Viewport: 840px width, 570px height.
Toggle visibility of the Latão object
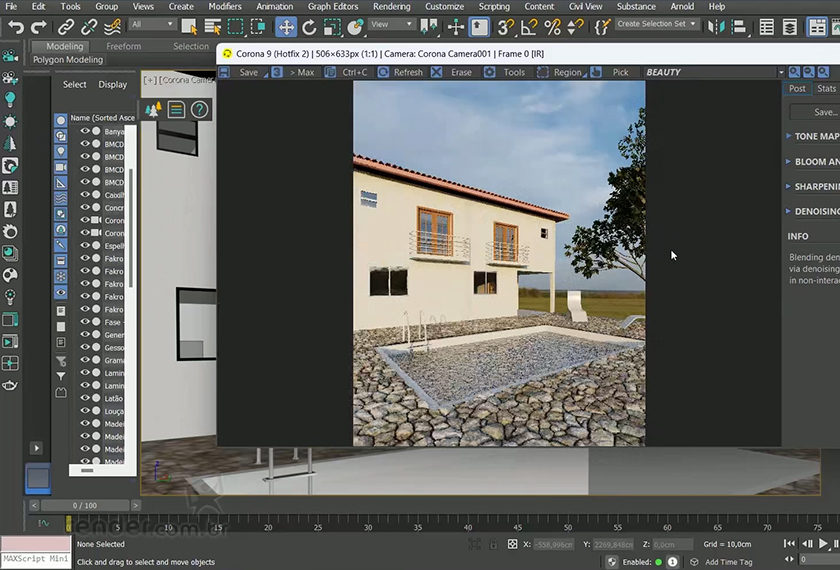pyautogui.click(x=85, y=398)
